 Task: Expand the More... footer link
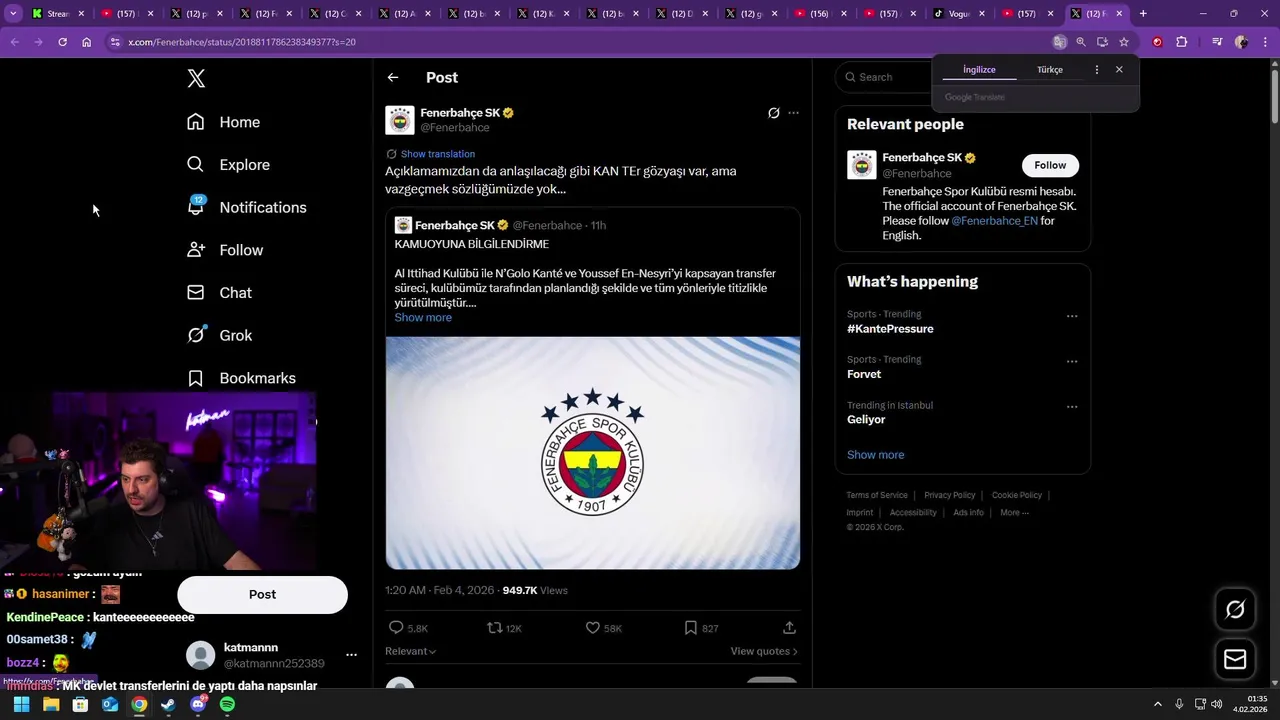[1014, 513]
